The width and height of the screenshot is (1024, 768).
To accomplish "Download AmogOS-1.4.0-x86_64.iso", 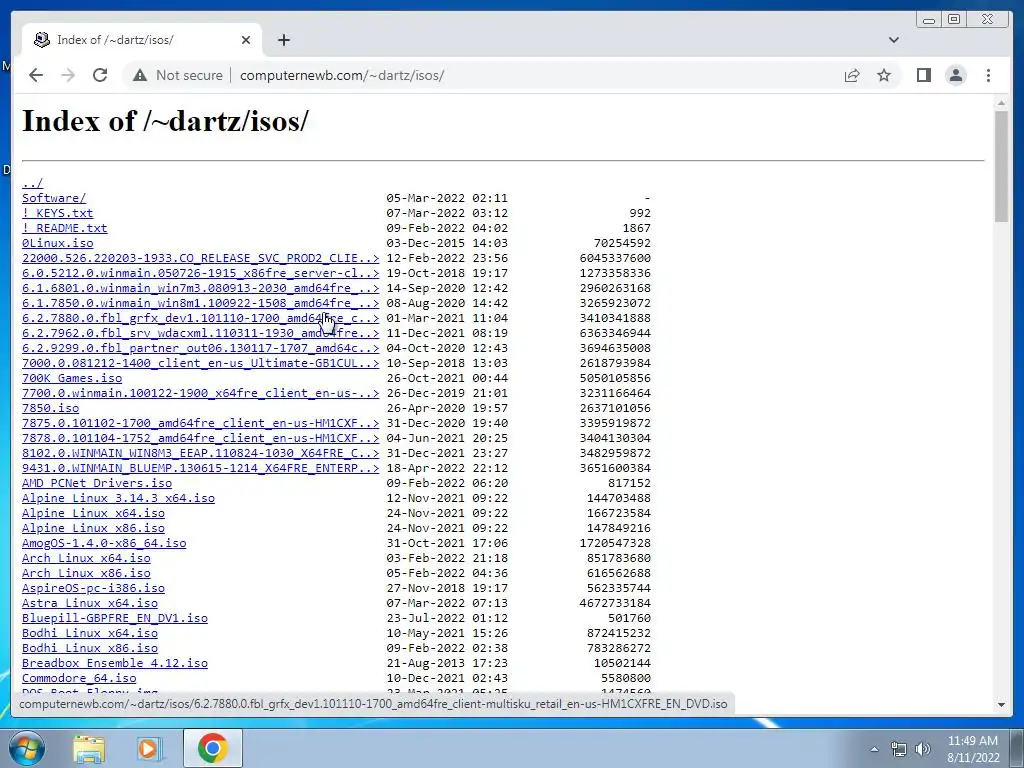I will (x=104, y=543).
